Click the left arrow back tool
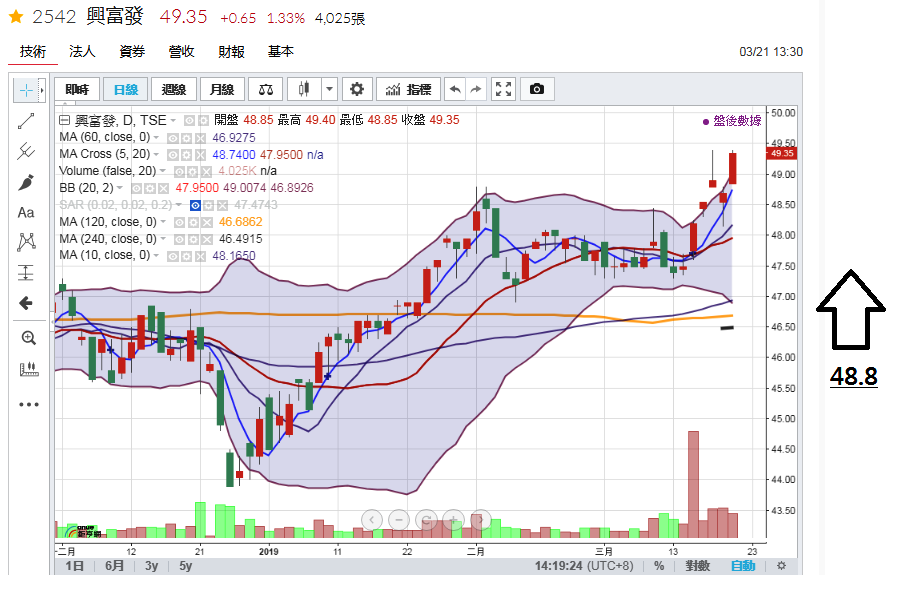The width and height of the screenshot is (900, 600). point(26,303)
